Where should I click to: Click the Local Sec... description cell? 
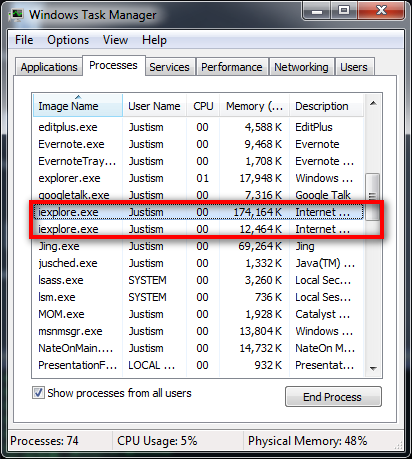pyautogui.click(x=323, y=280)
